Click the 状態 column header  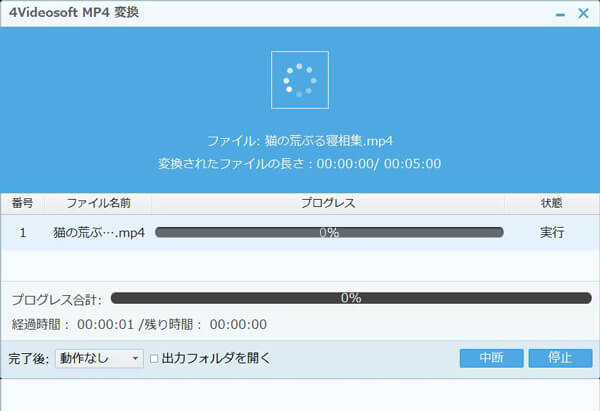pyautogui.click(x=551, y=203)
